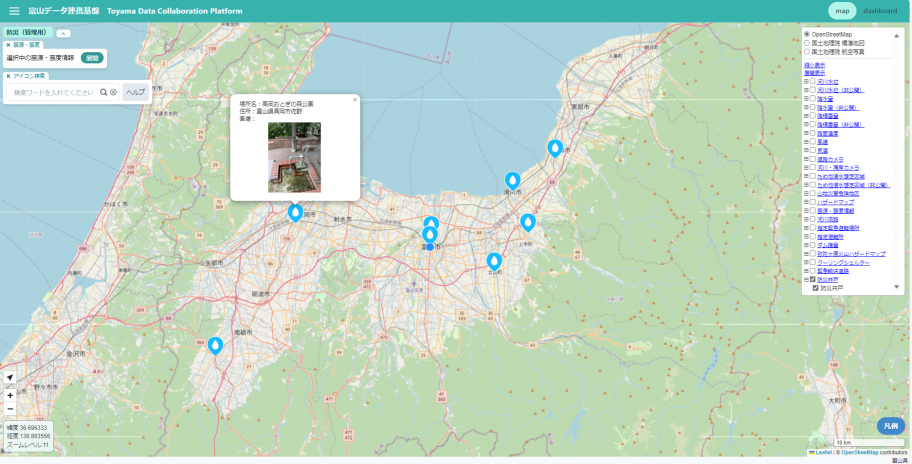Open the hamburger menu in the header
Image resolution: width=912 pixels, height=464 pixels.
[x=14, y=11]
